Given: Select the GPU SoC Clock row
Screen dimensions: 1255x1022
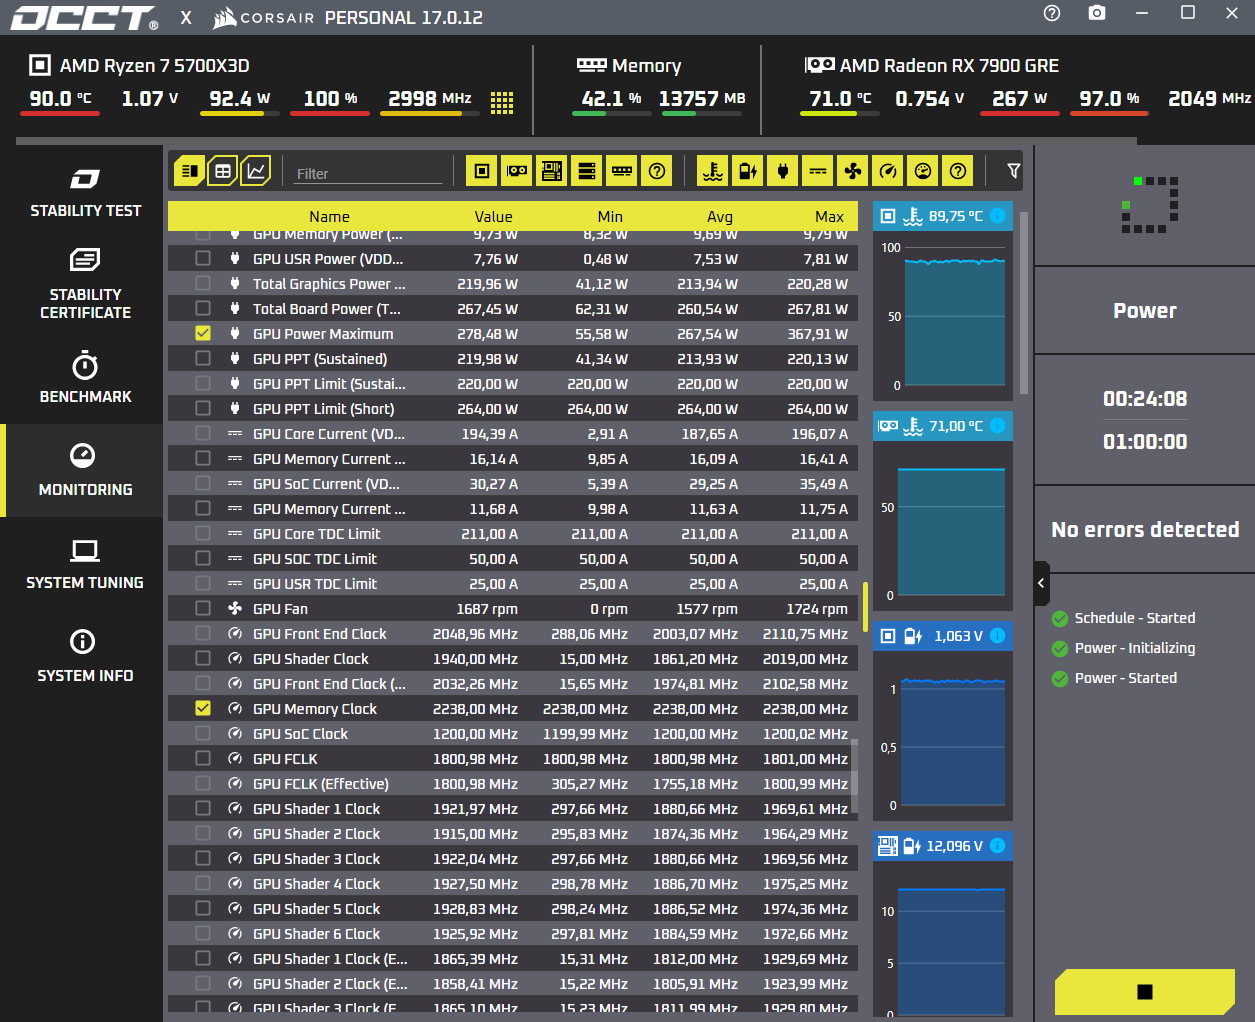Looking at the screenshot, I should point(513,733).
